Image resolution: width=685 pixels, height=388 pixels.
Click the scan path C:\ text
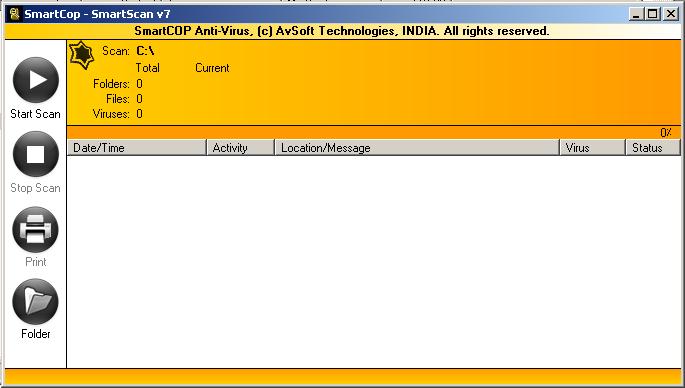(x=145, y=51)
